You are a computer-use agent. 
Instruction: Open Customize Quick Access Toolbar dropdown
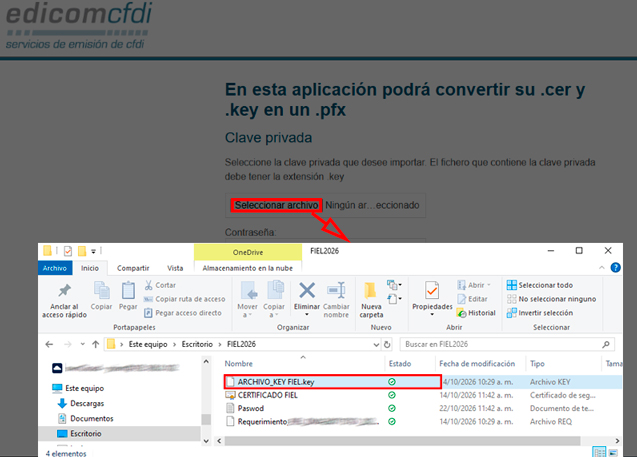[93, 251]
